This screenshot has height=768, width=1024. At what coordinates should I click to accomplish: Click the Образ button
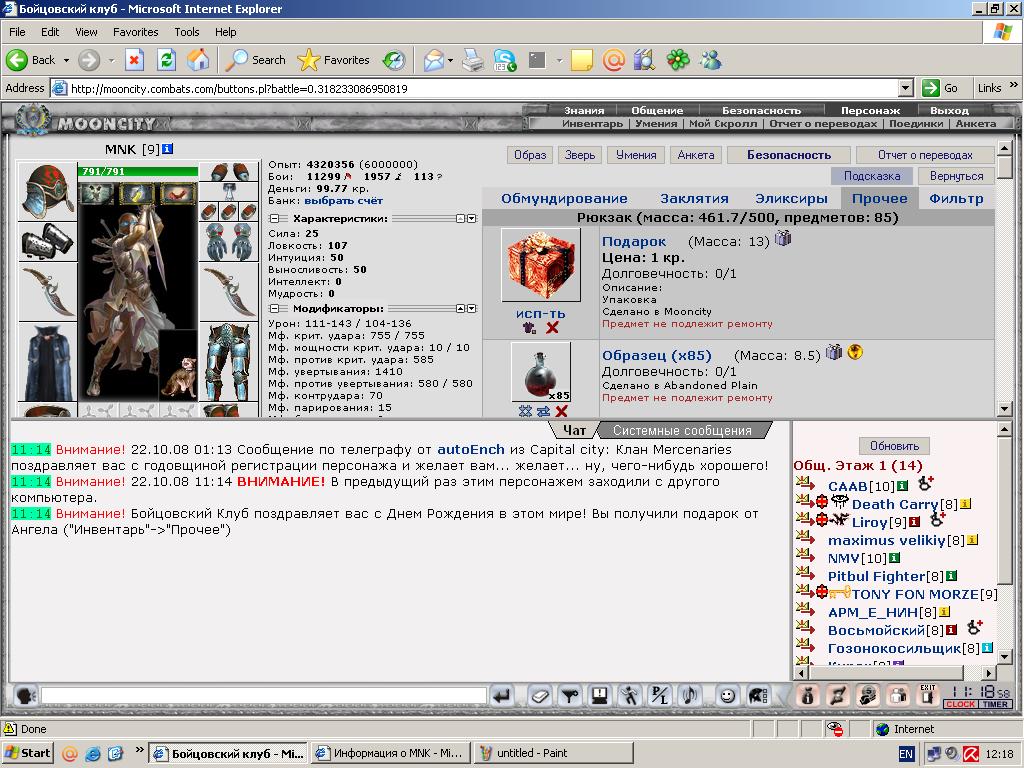(530, 155)
